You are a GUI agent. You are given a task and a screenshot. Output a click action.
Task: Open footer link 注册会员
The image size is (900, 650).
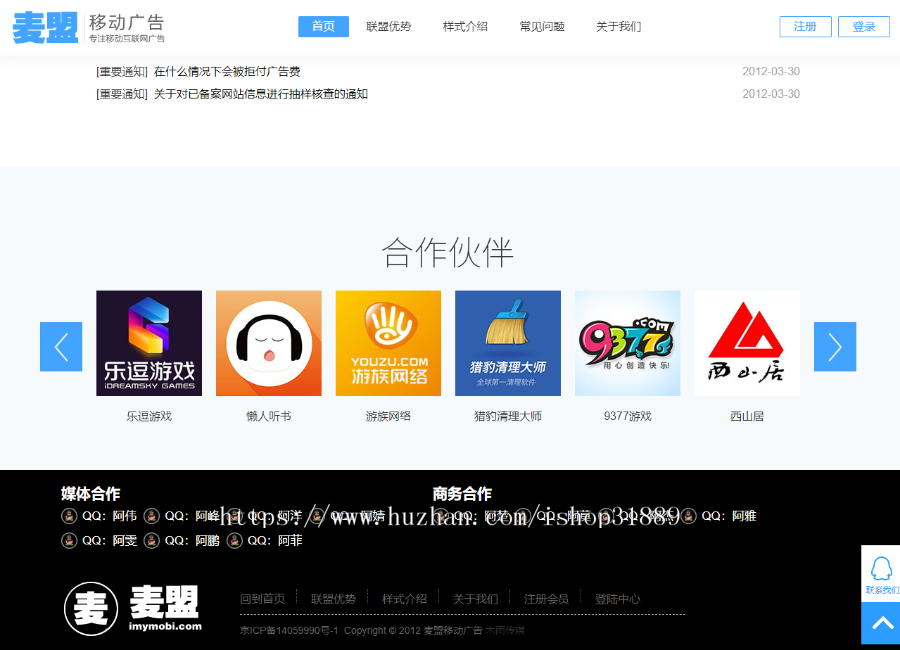tap(546, 599)
